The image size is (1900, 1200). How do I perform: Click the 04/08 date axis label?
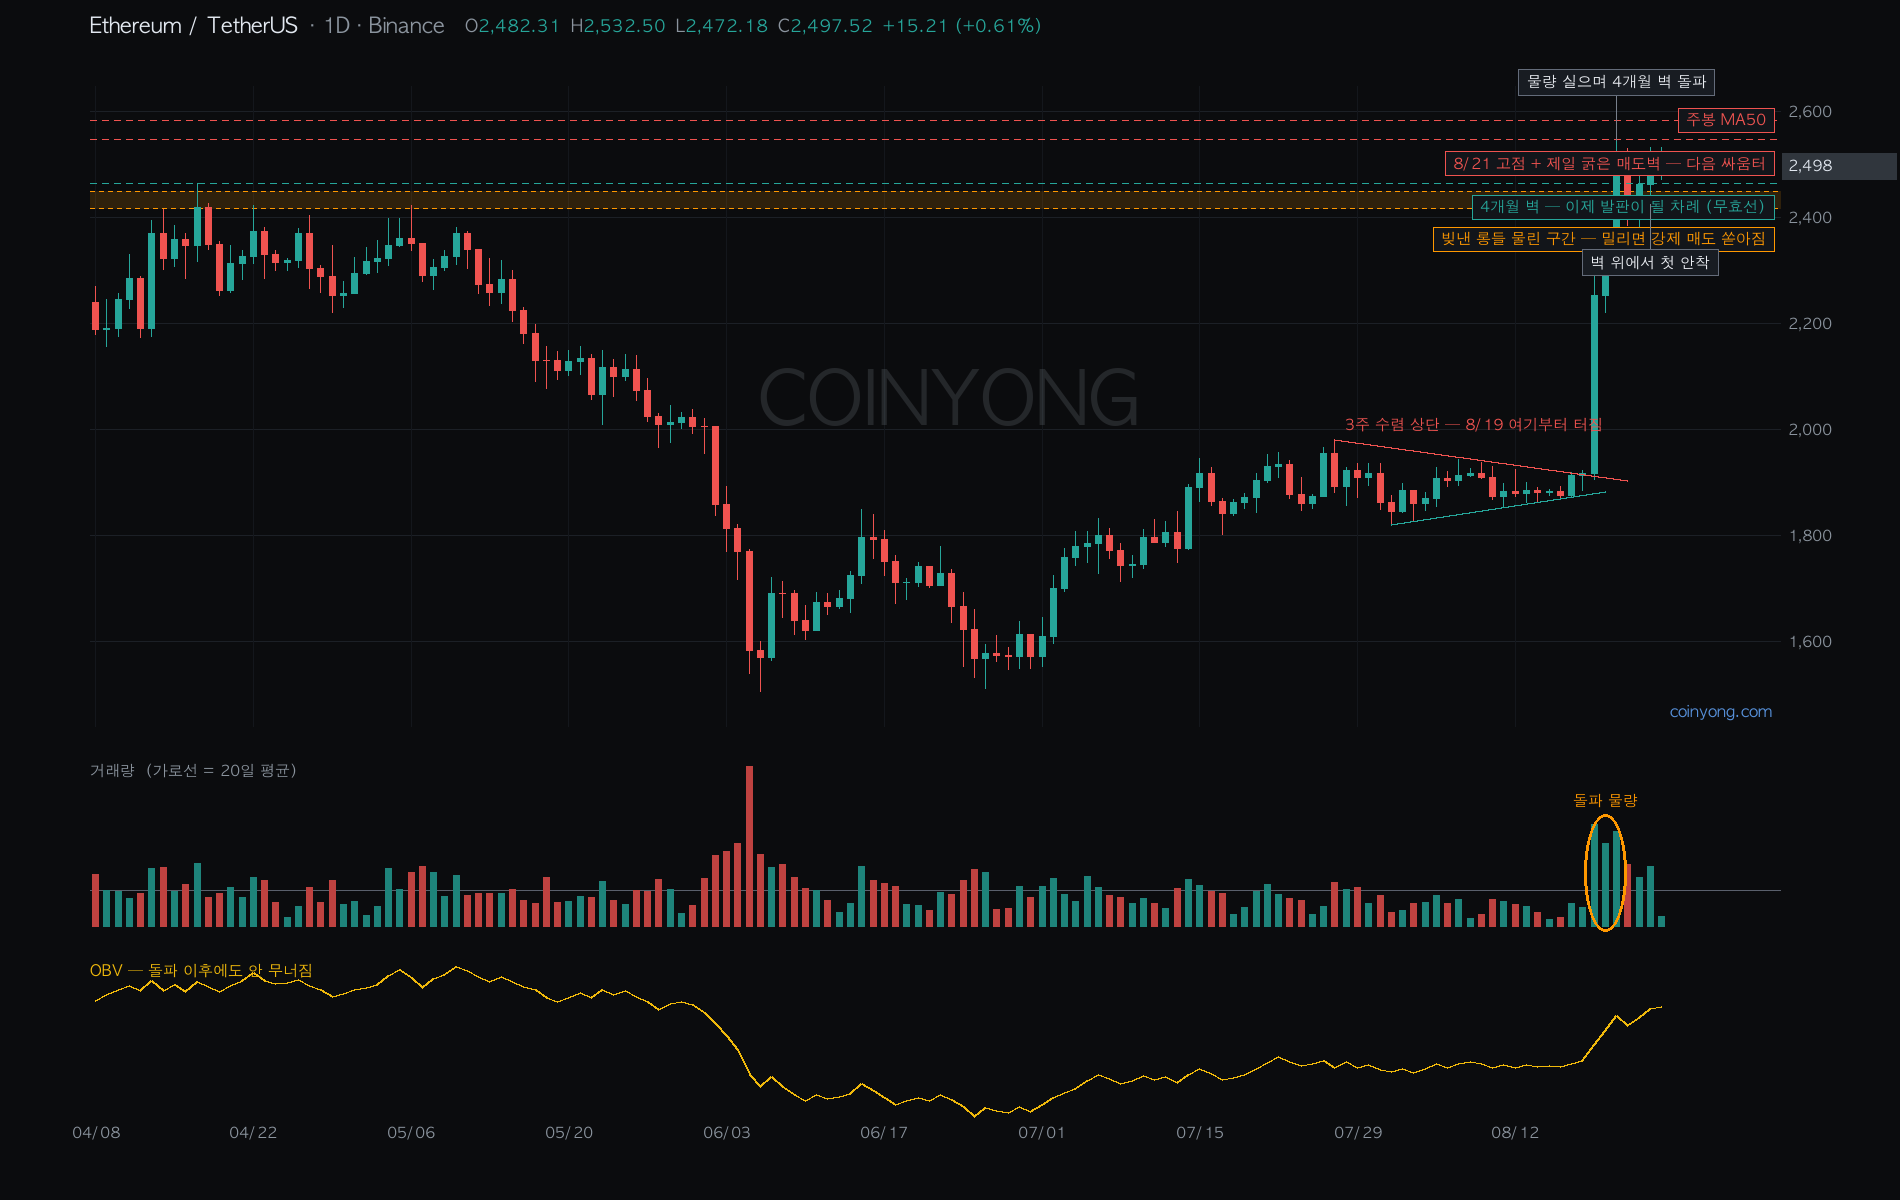pyautogui.click(x=96, y=1133)
